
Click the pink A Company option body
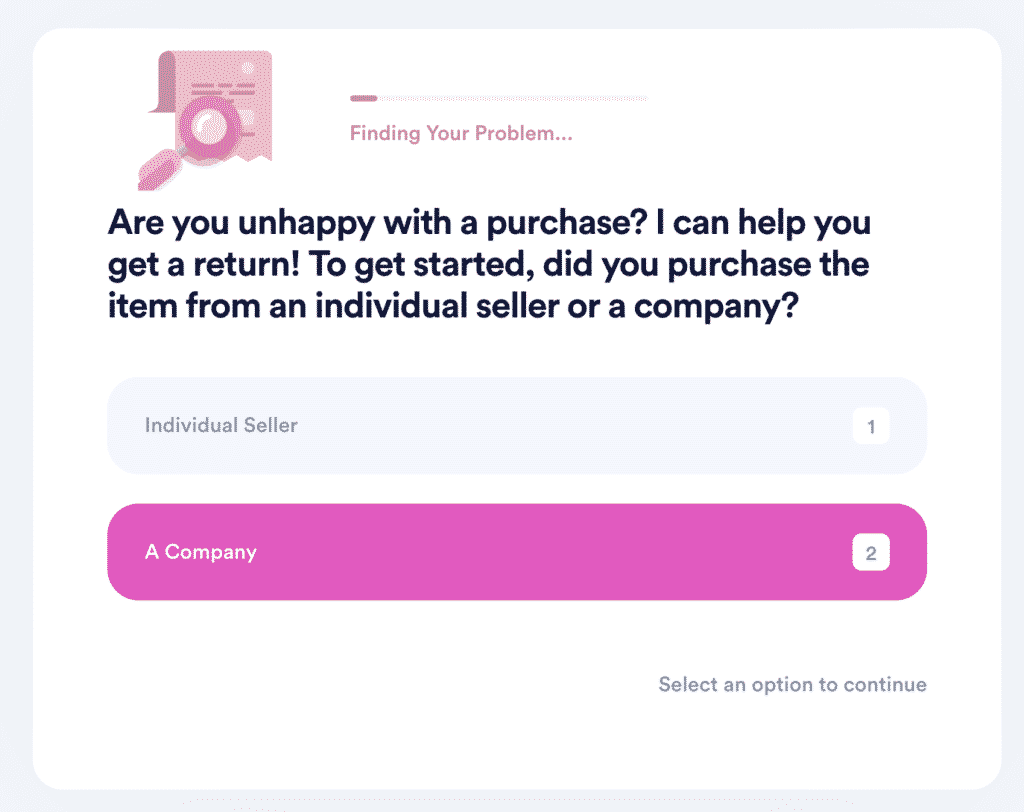tap(400, 551)
